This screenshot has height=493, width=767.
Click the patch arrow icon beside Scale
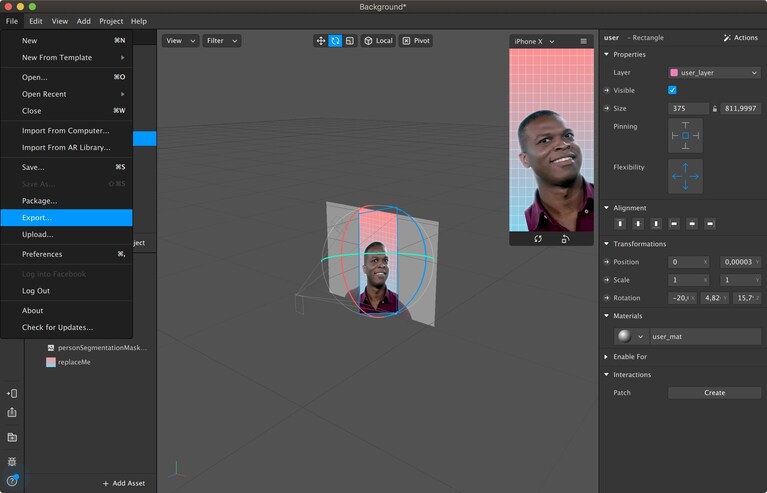pyautogui.click(x=607, y=280)
